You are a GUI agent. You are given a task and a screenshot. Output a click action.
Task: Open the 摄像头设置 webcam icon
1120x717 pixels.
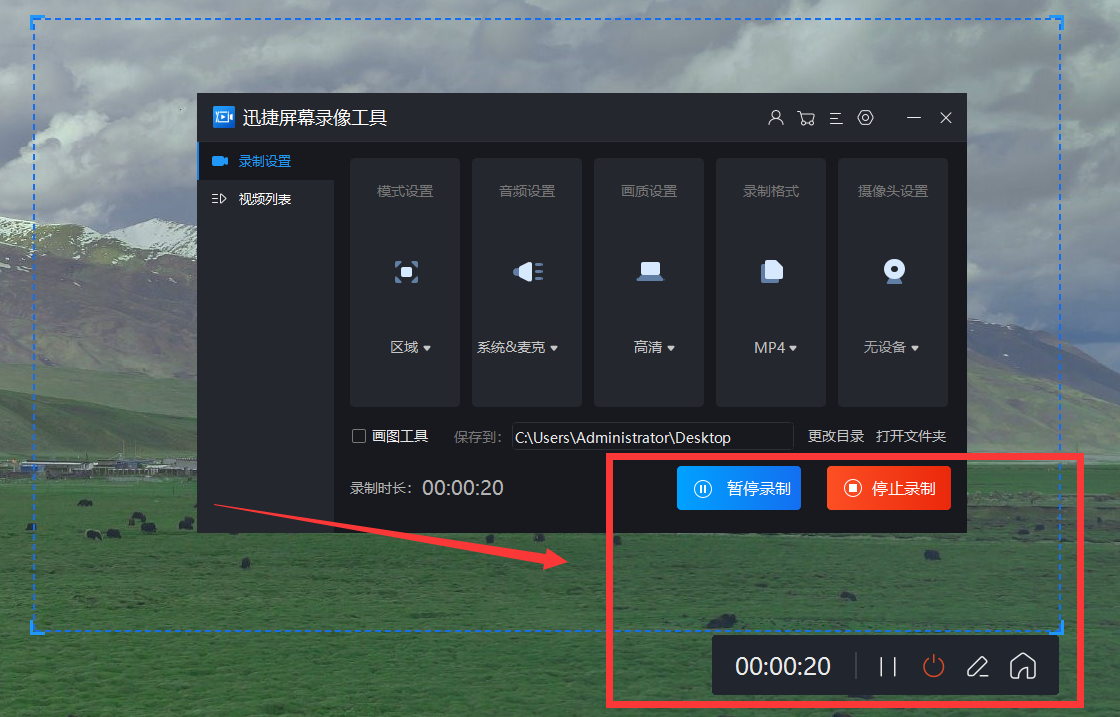click(x=892, y=271)
